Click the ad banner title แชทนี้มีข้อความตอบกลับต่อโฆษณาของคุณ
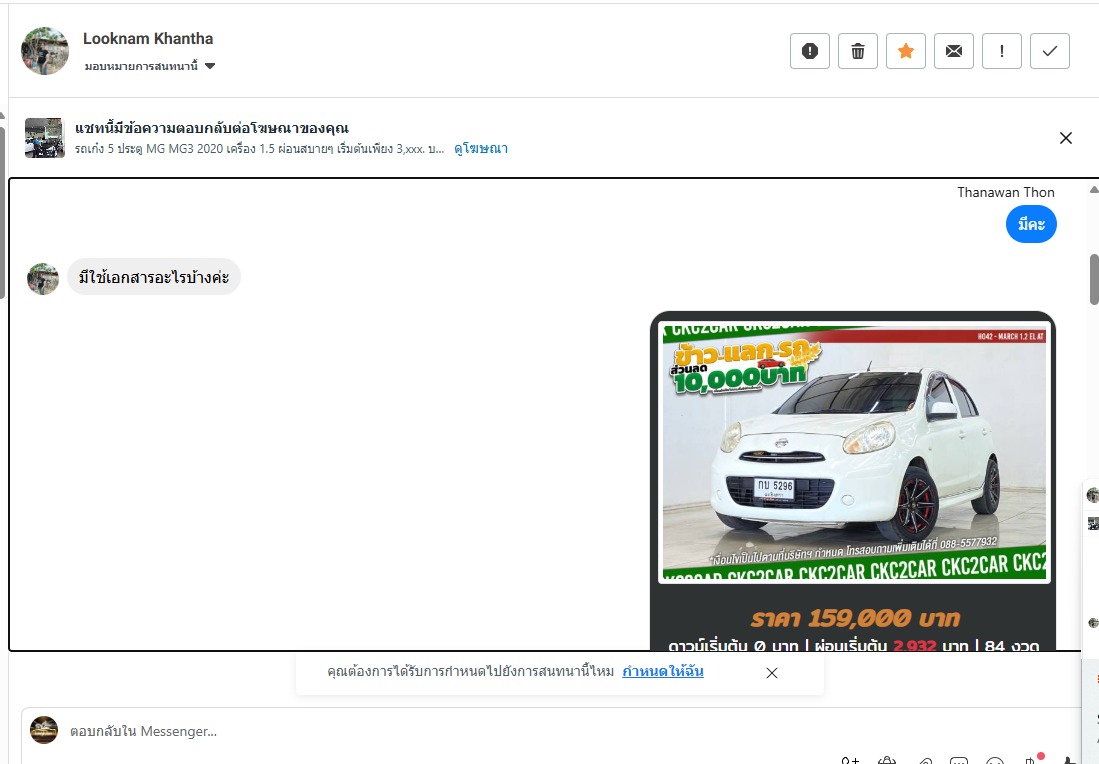This screenshot has height=764, width=1099. pos(212,128)
